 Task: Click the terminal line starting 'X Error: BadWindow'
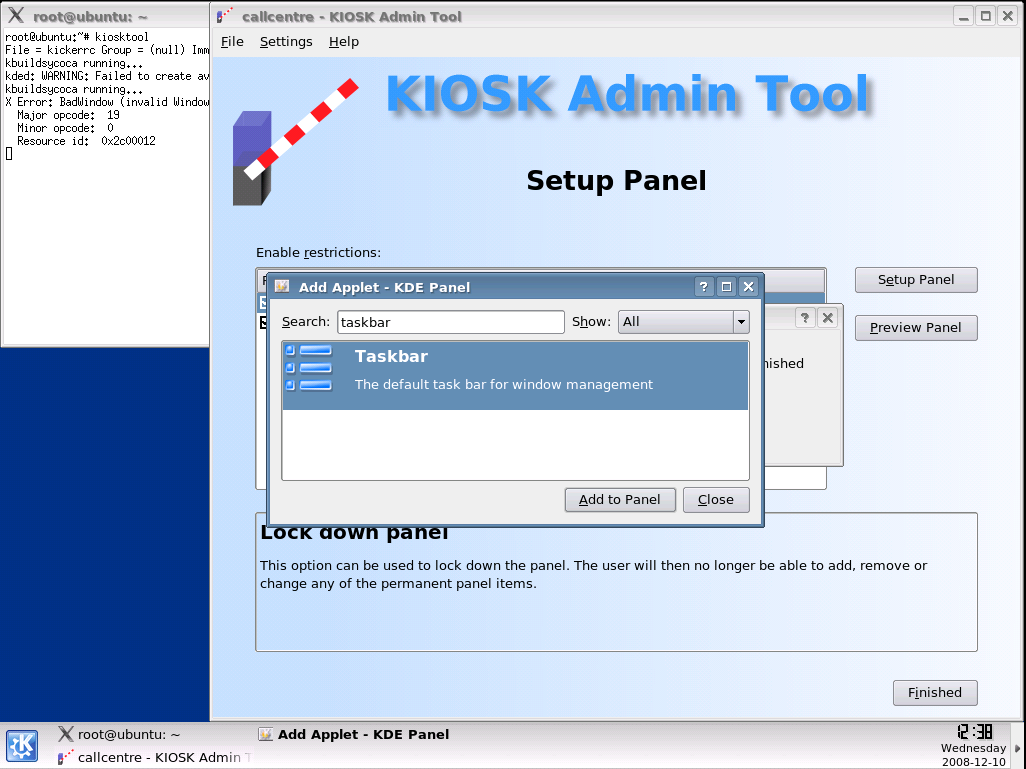(x=107, y=102)
